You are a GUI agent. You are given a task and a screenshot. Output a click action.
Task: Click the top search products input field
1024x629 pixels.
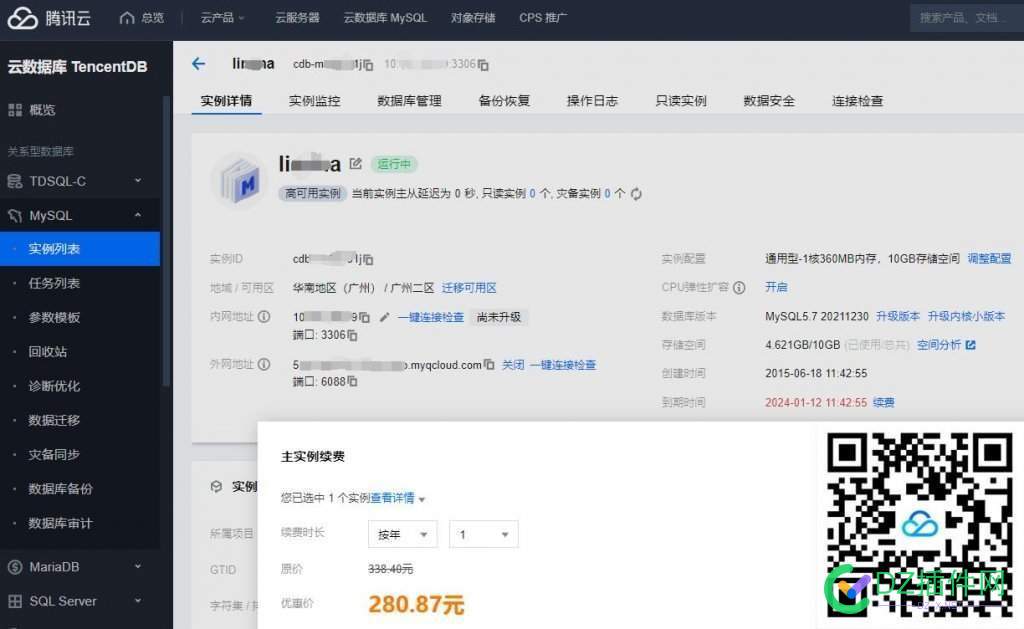click(967, 18)
